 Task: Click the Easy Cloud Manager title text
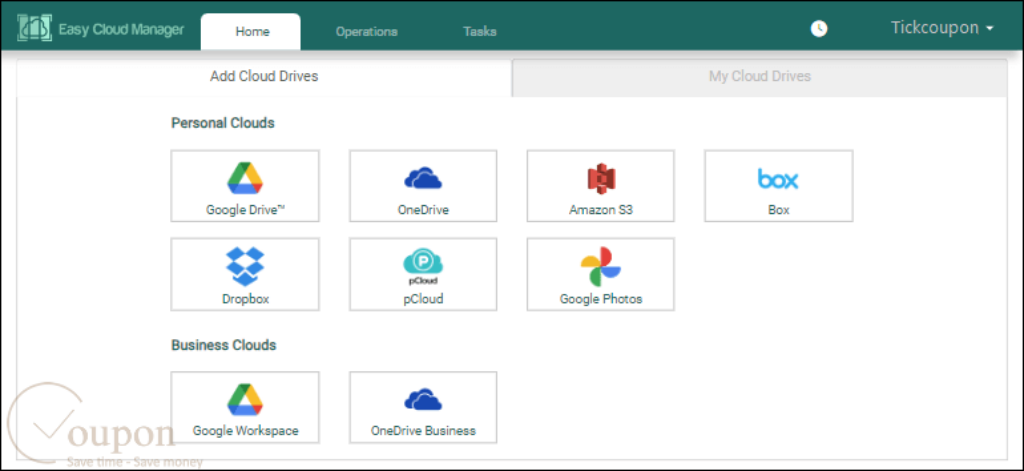tap(121, 30)
